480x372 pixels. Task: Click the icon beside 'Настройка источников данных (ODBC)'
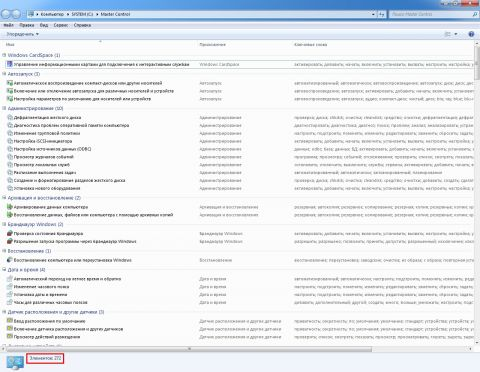coord(10,149)
